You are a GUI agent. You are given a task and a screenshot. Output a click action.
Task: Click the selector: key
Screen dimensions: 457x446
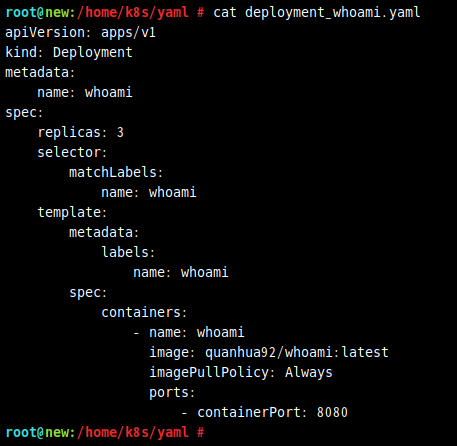[x=72, y=152]
